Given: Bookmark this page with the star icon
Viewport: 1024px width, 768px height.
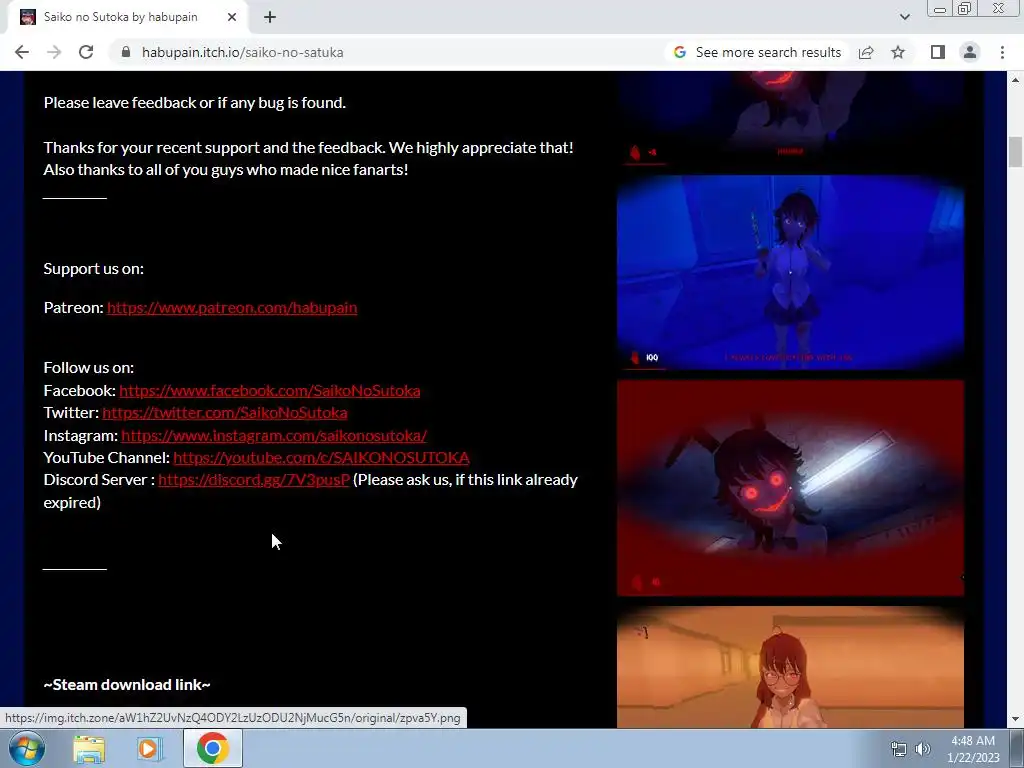Looking at the screenshot, I should [x=898, y=52].
